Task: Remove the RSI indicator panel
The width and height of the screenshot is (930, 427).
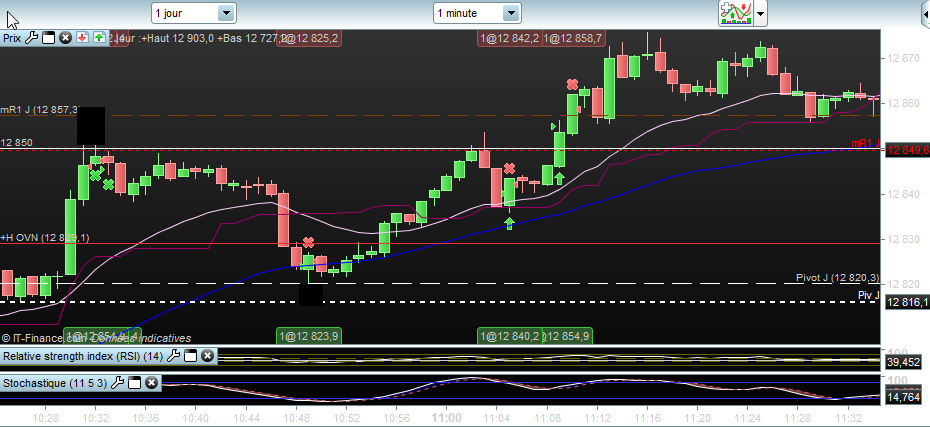Action: [207, 356]
